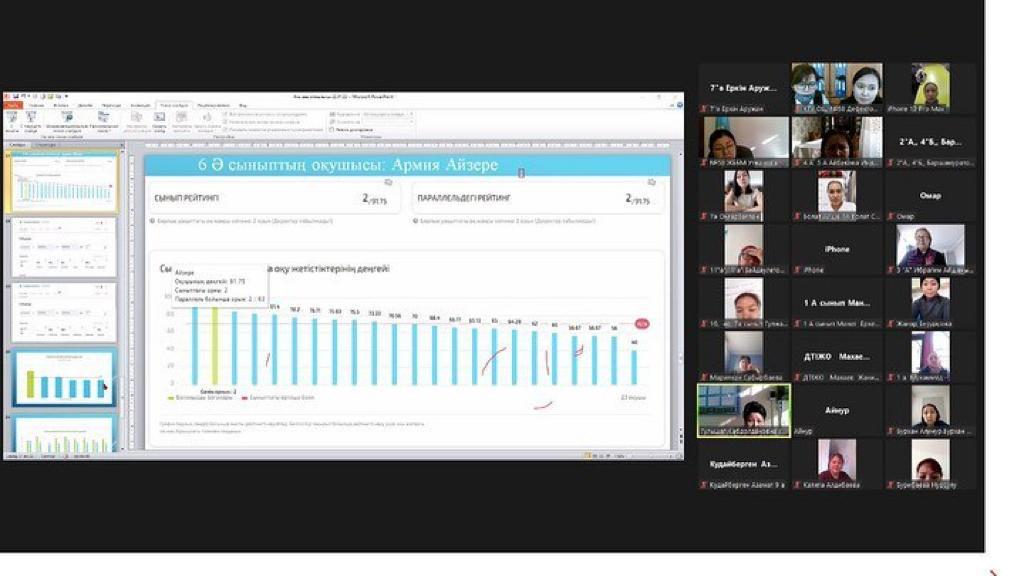Click the From Current Slide icon
Image resolution: width=1024 pixels, height=576 pixels.
[x=31, y=118]
